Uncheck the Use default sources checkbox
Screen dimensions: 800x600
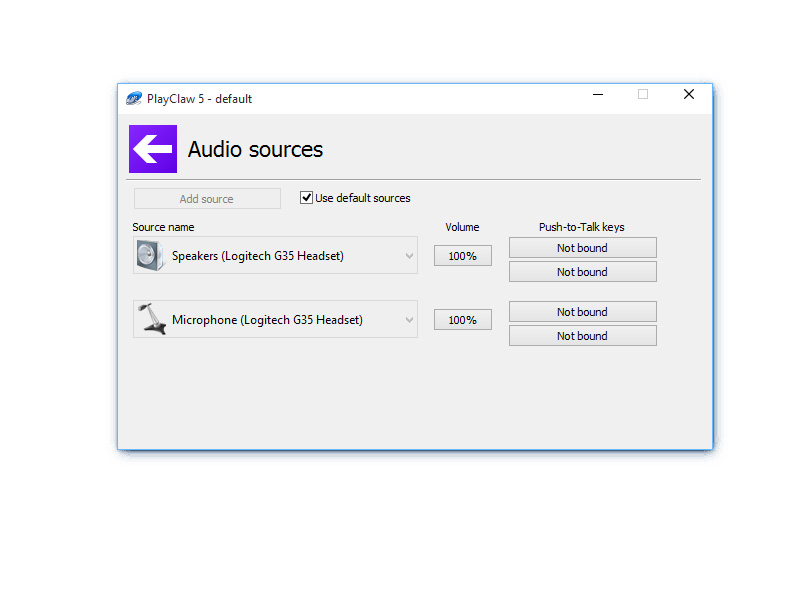click(307, 198)
